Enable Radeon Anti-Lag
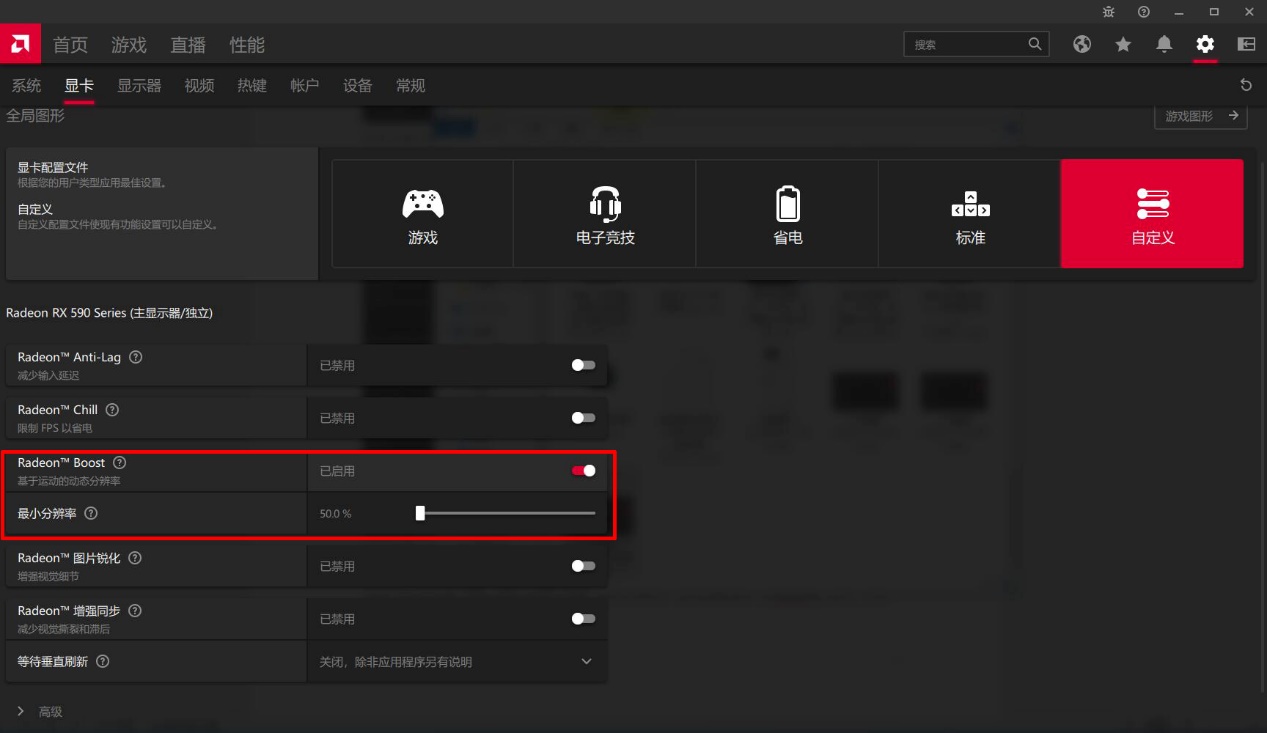The height and width of the screenshot is (733, 1267). pyautogui.click(x=581, y=366)
